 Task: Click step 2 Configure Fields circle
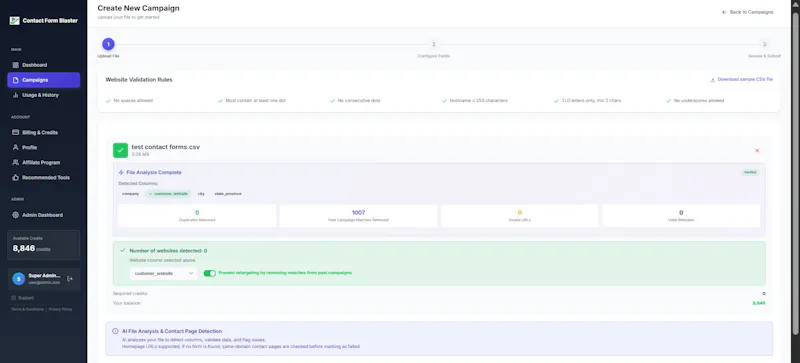[x=434, y=44]
